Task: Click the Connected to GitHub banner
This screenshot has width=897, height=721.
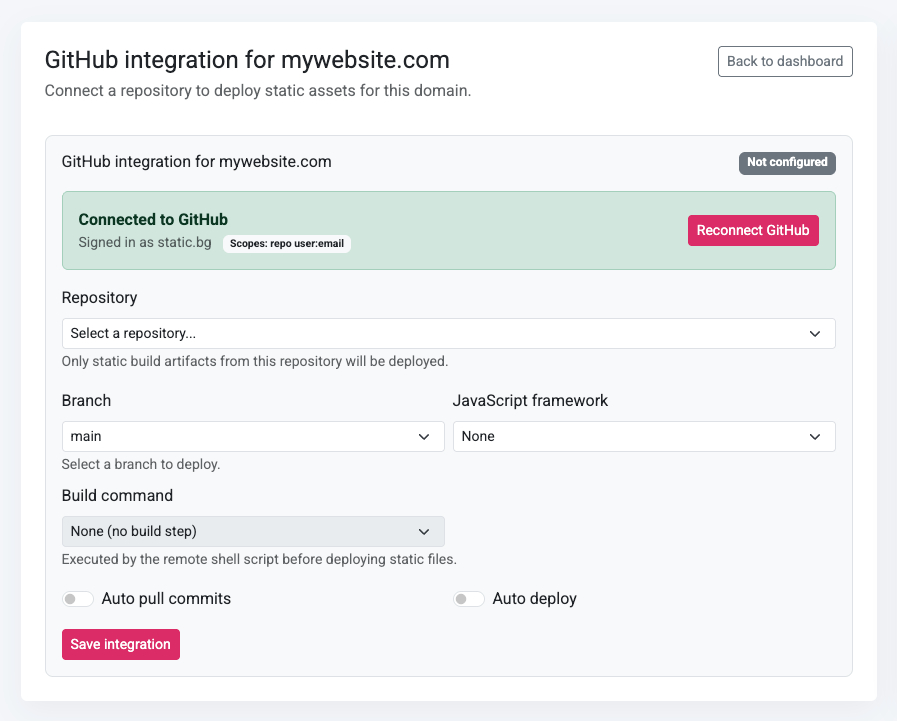Action: point(449,230)
